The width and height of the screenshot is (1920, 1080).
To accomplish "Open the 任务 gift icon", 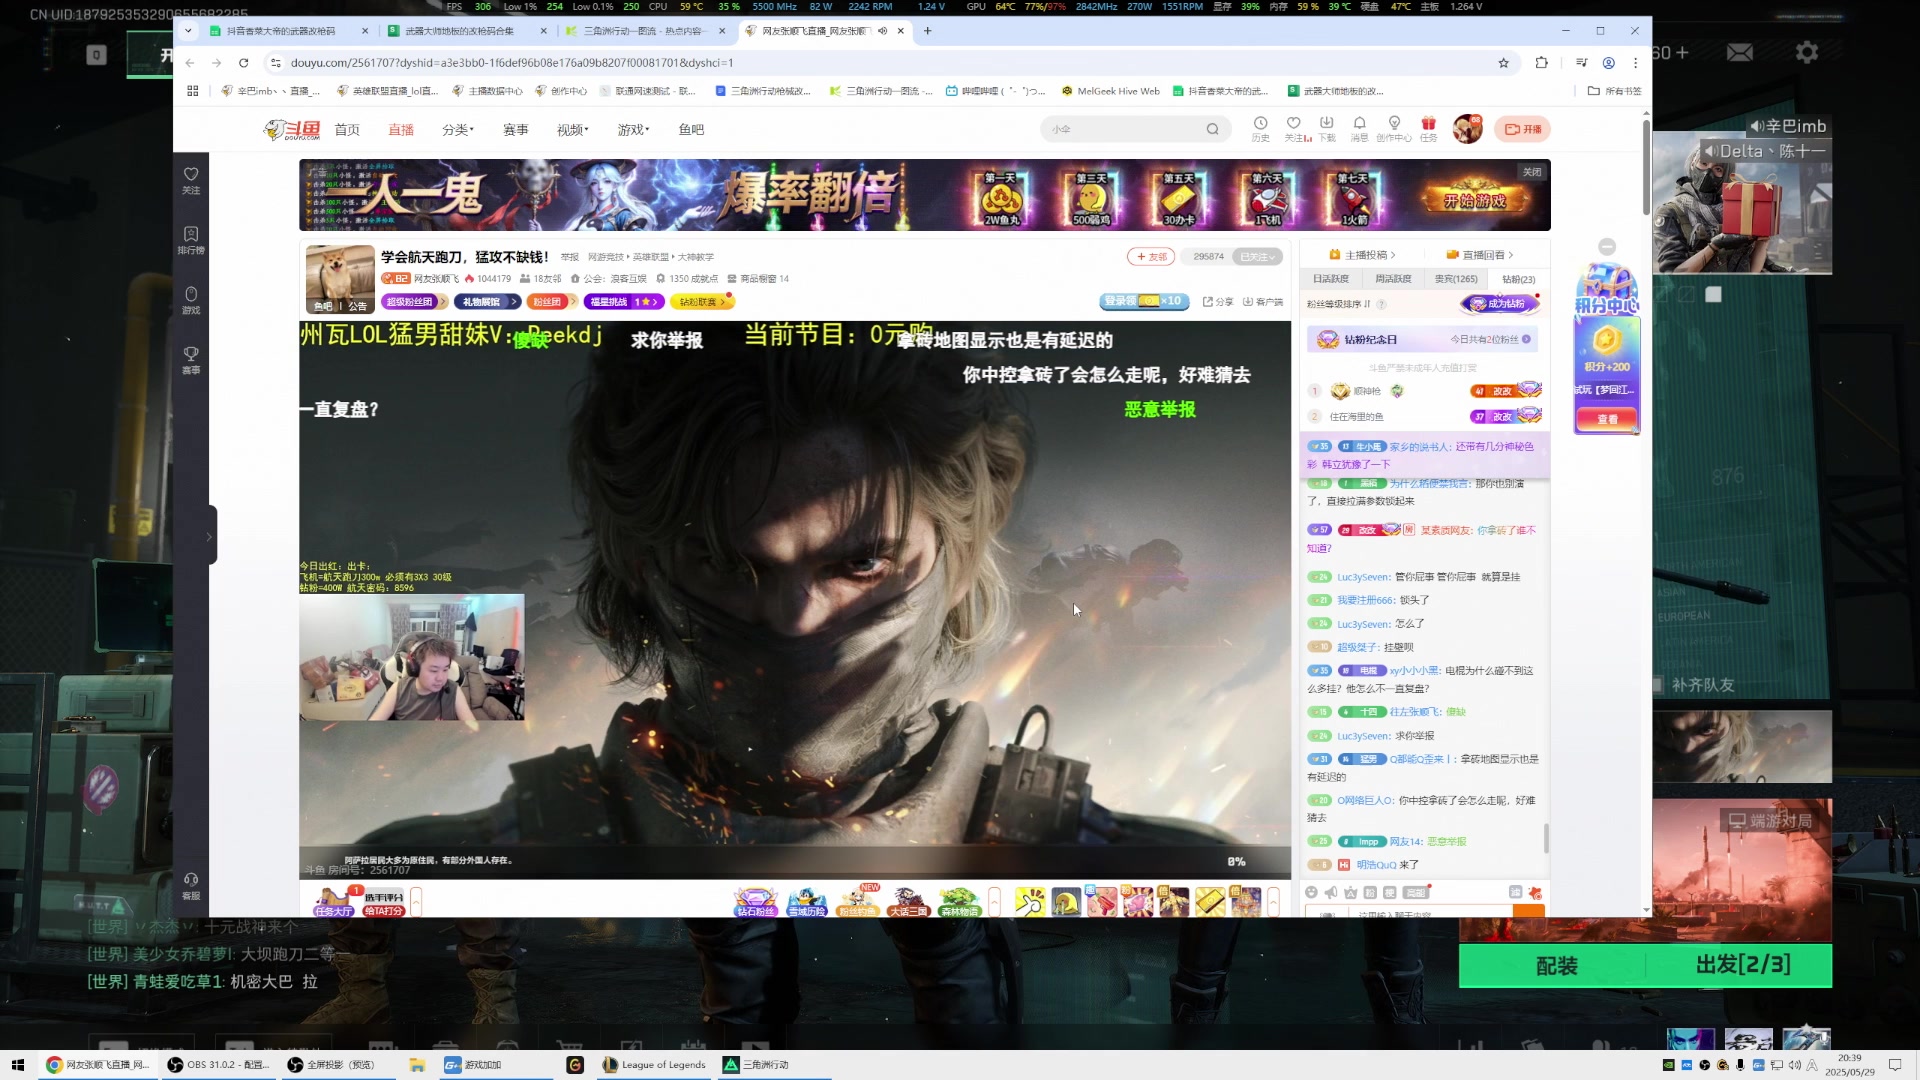I will 1428,129.
